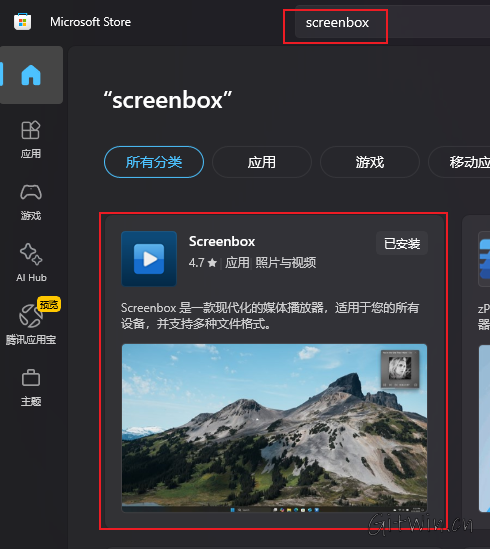This screenshot has width=490, height=549.
Task: Click the 照片与视频 category text
Action: [285, 263]
